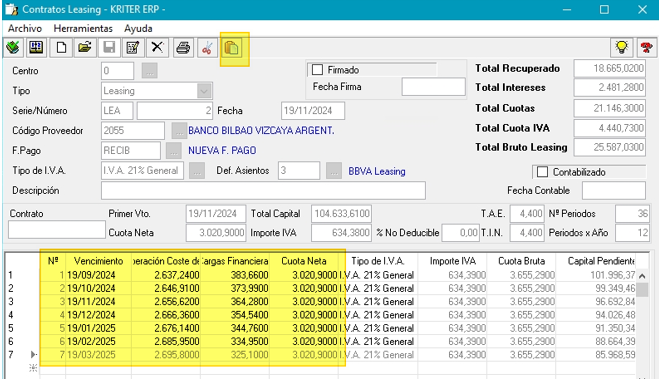Select the row 7 current-record arrow marker
Viewport: 659px width, 380px height.
coord(34,355)
